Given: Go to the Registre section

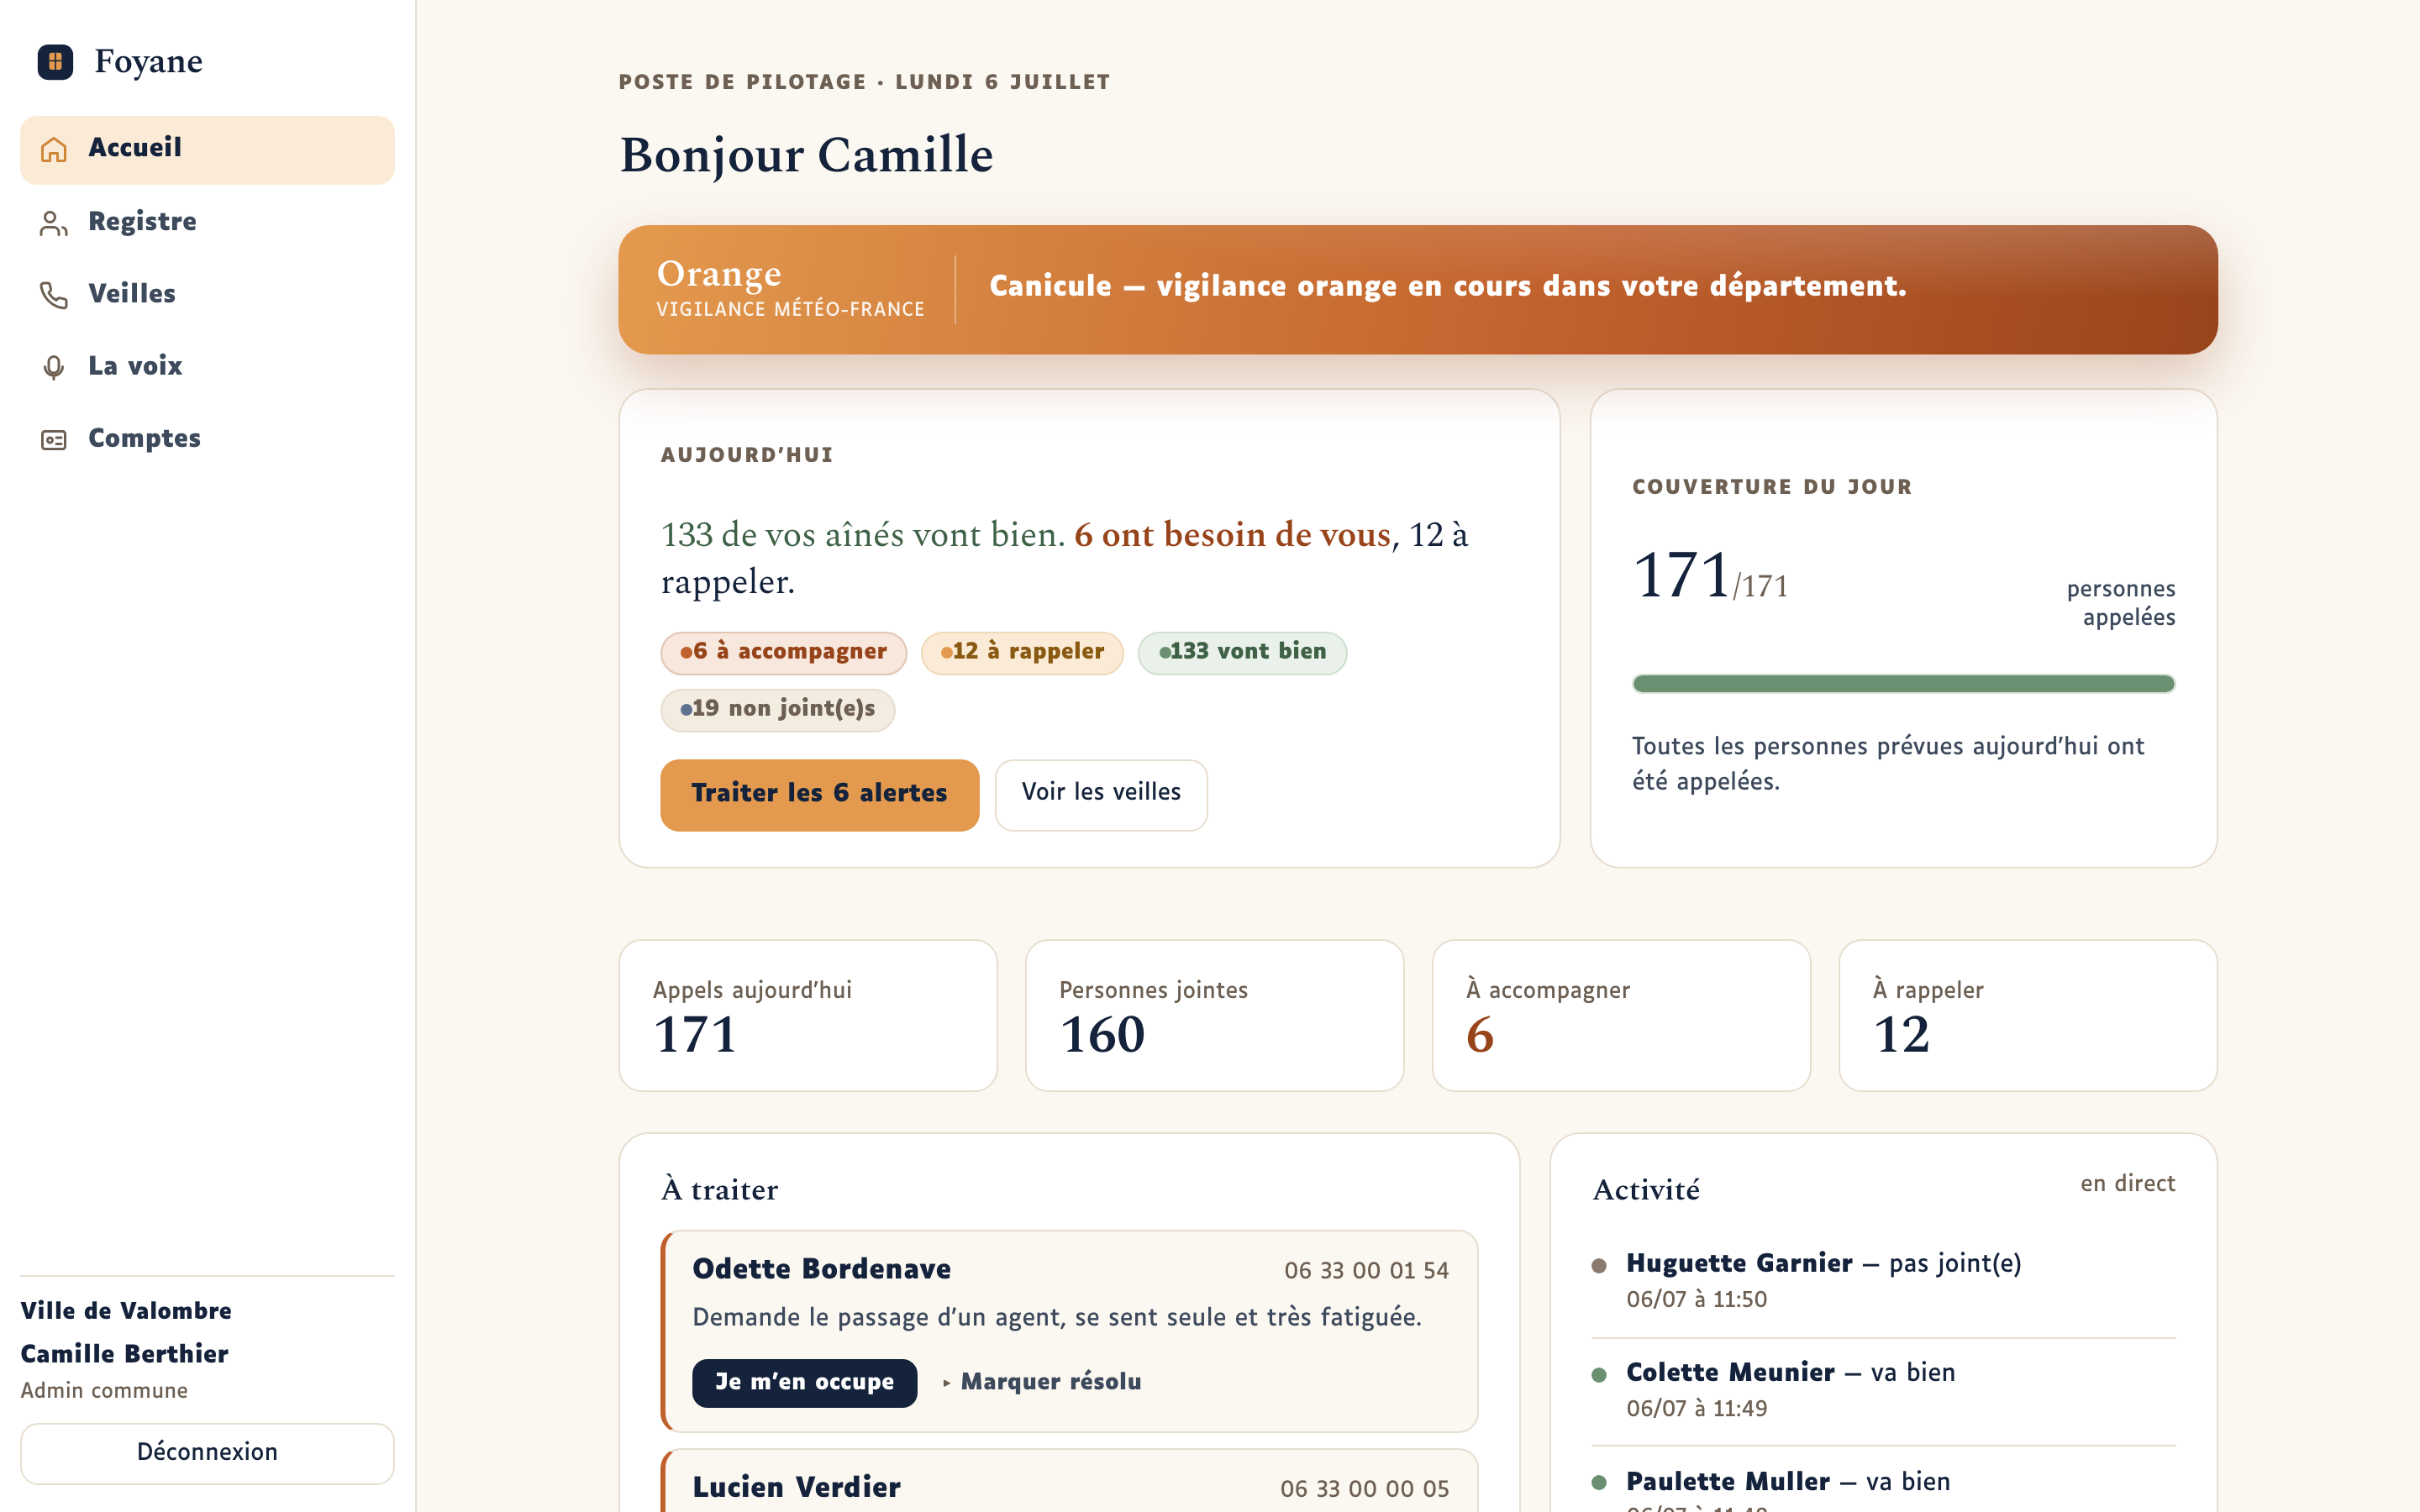Looking at the screenshot, I should 207,222.
